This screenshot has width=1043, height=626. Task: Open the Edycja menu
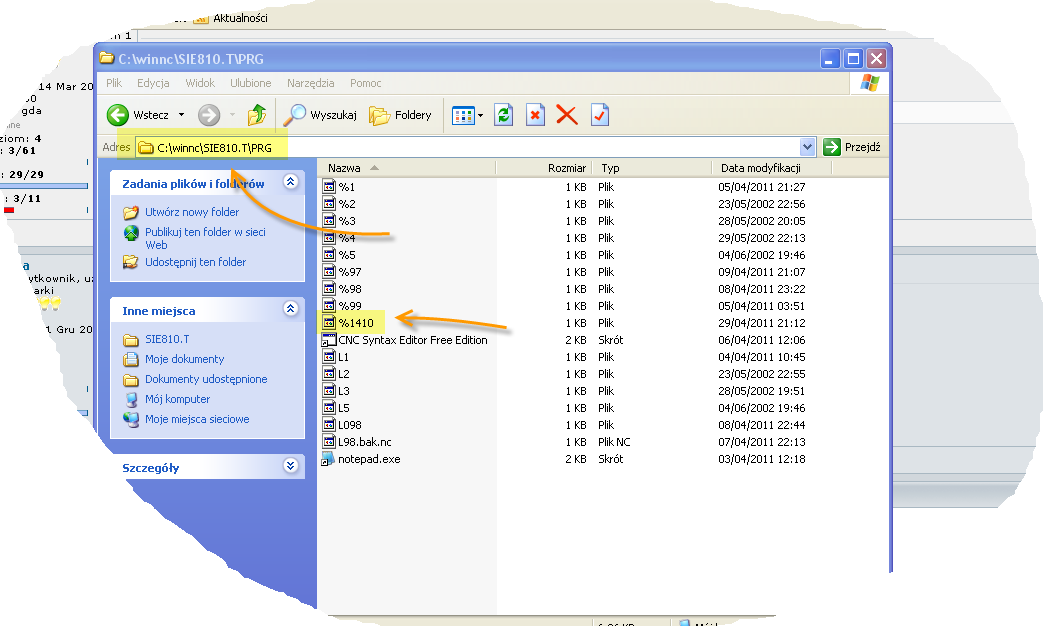click(153, 83)
